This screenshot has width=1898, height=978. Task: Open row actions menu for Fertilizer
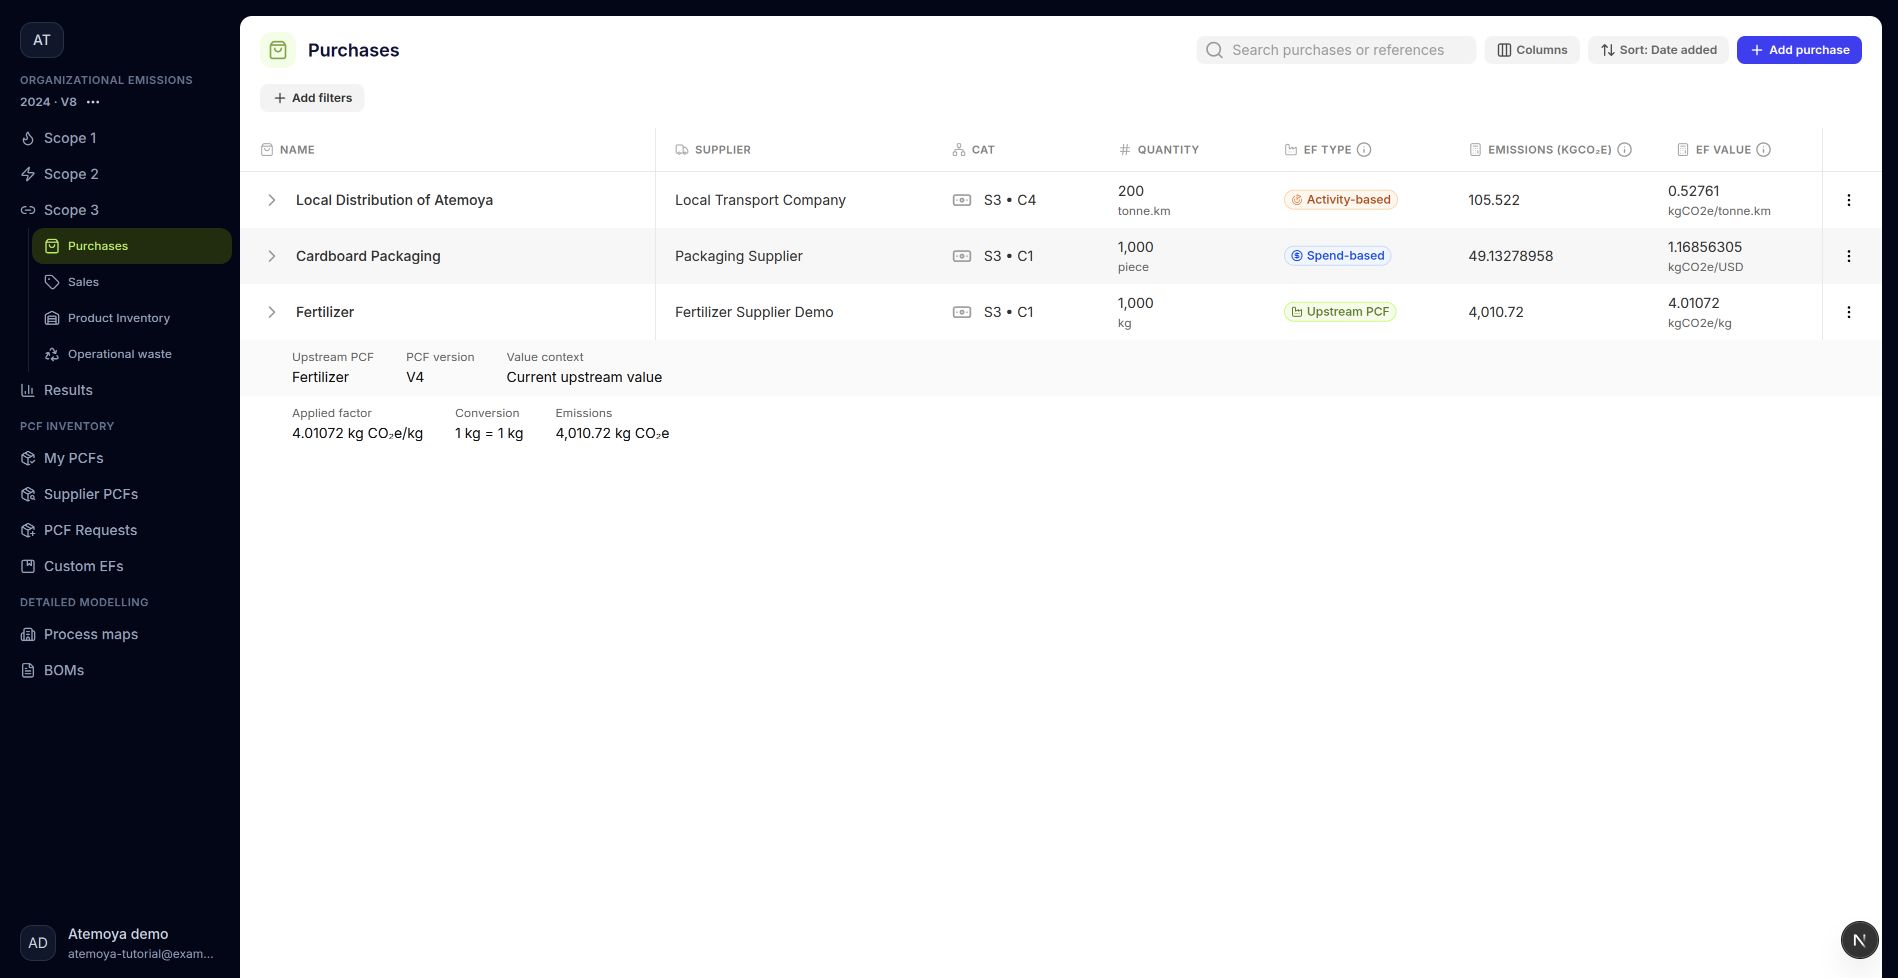coord(1849,312)
